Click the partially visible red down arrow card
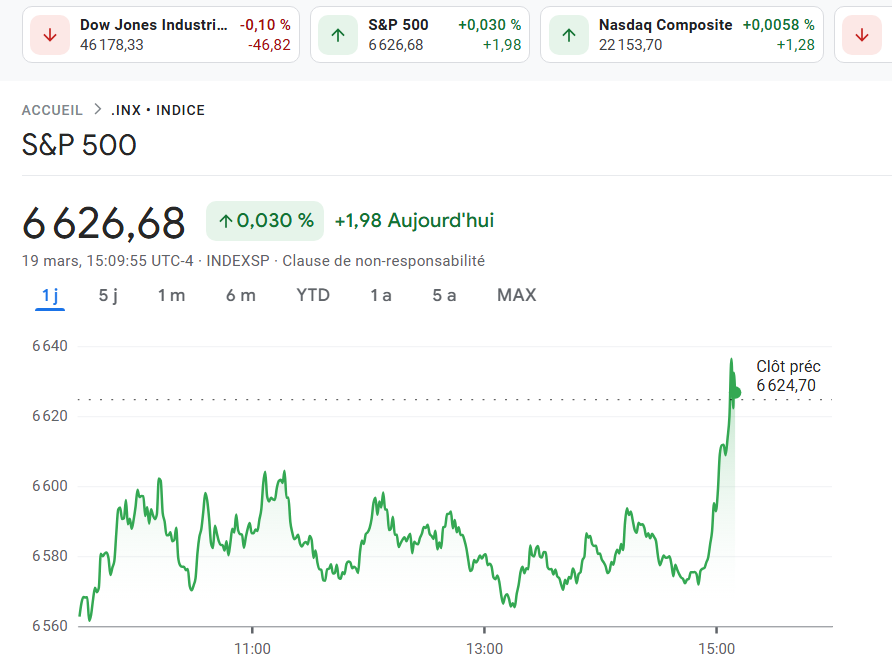This screenshot has height=672, width=892. (862, 35)
